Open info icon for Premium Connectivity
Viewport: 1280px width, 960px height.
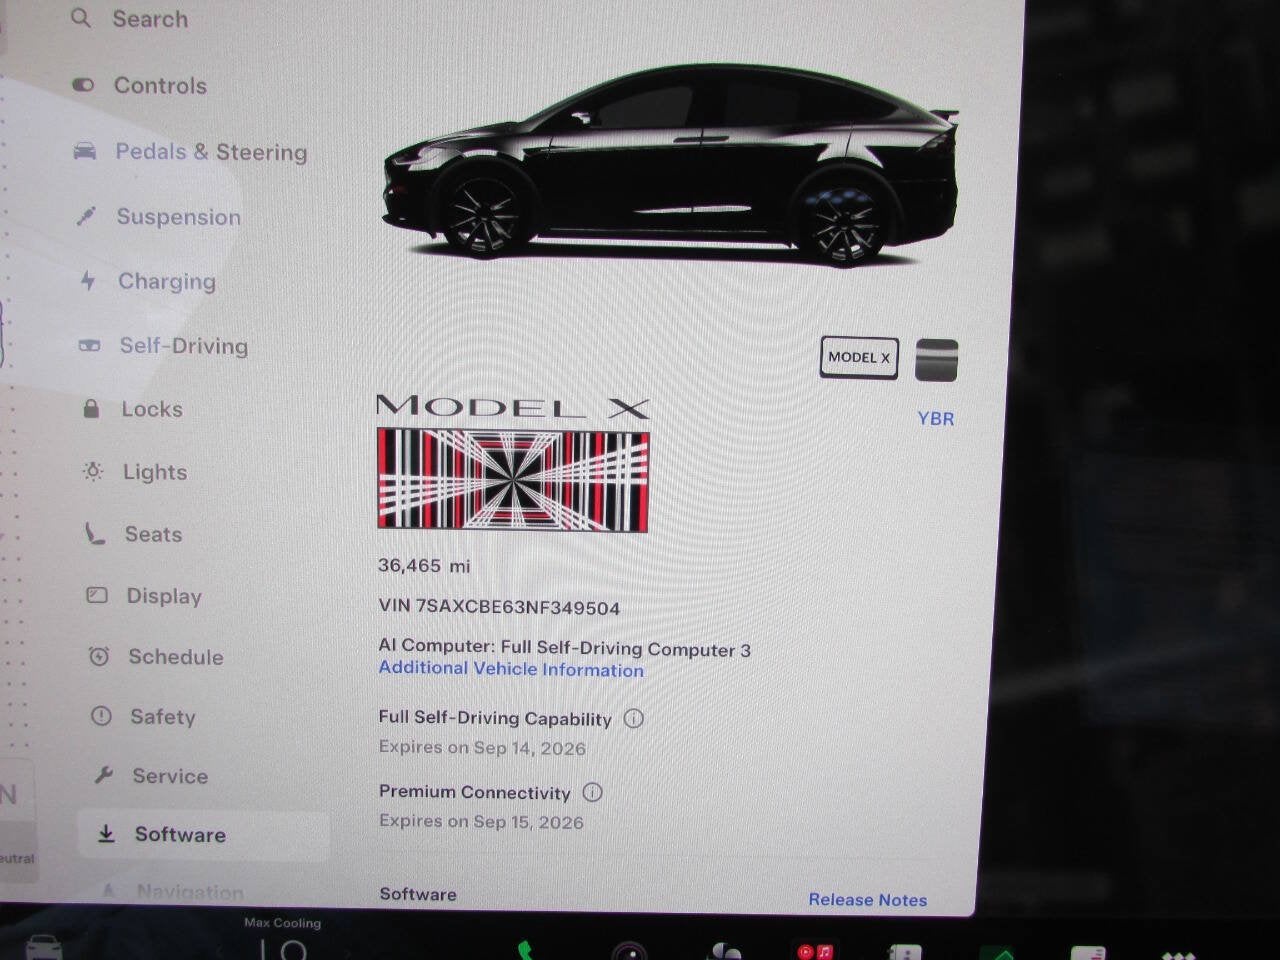pos(592,792)
